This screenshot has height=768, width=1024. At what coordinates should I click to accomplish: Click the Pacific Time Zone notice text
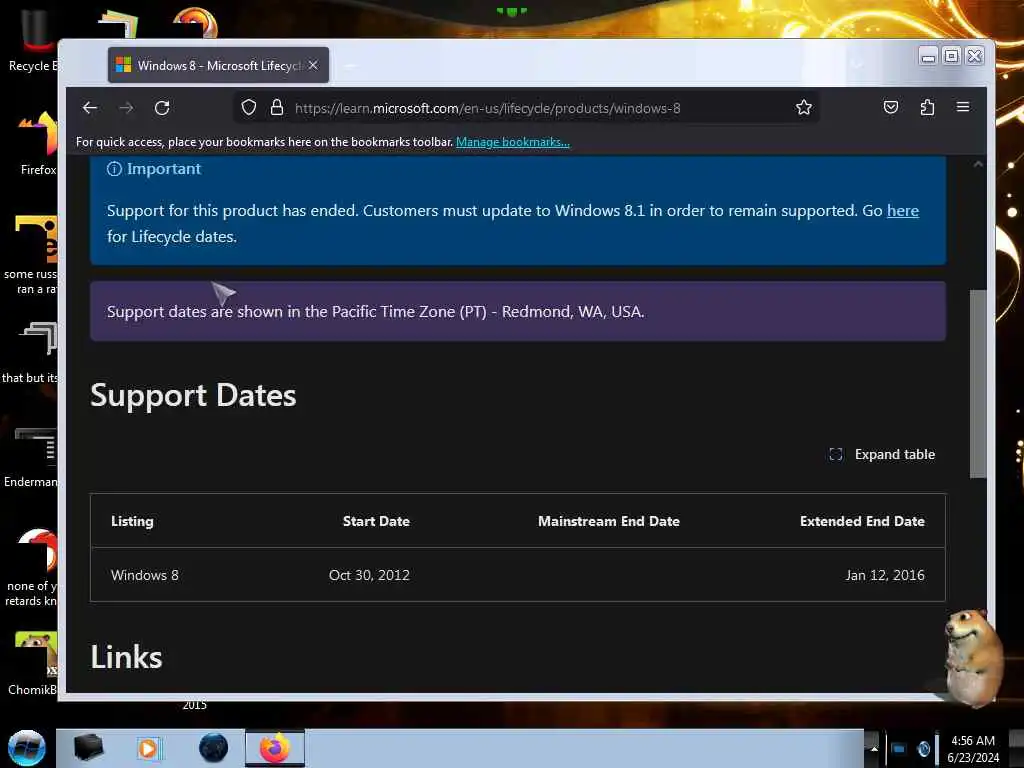click(x=376, y=312)
